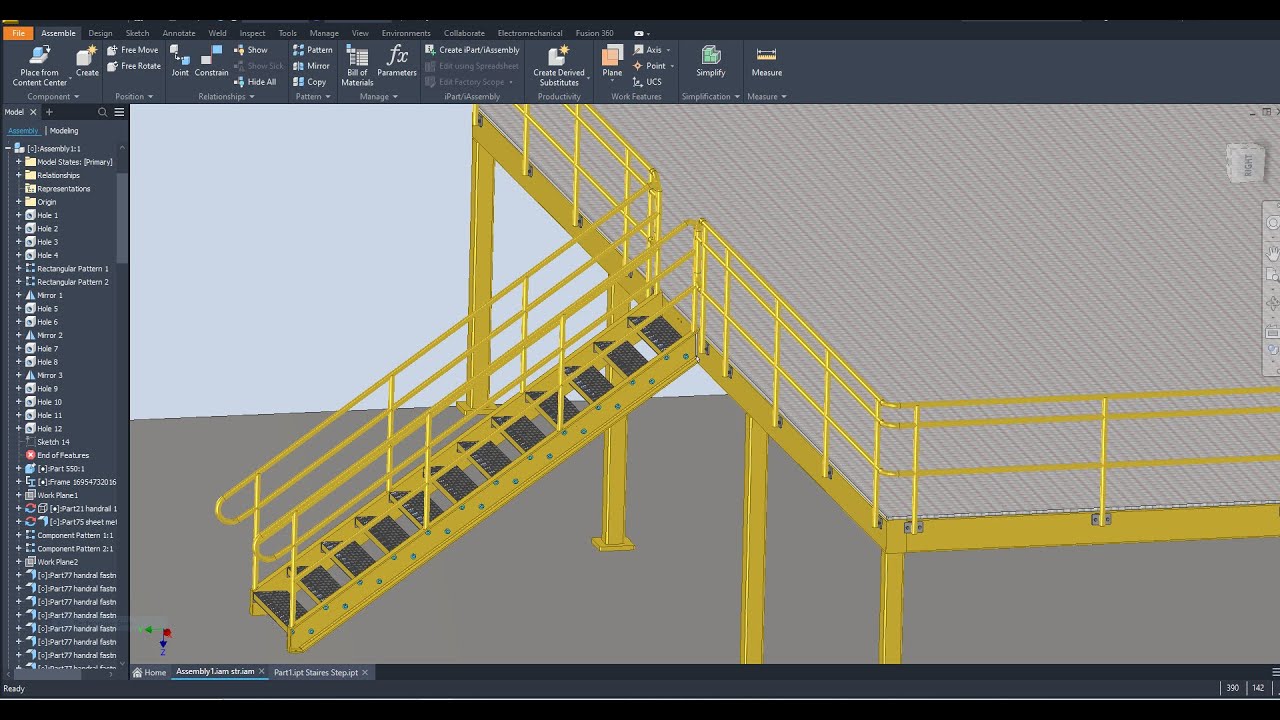The width and height of the screenshot is (1280, 720).
Task: Switch to the Sketch ribbon tab
Action: click(137, 33)
